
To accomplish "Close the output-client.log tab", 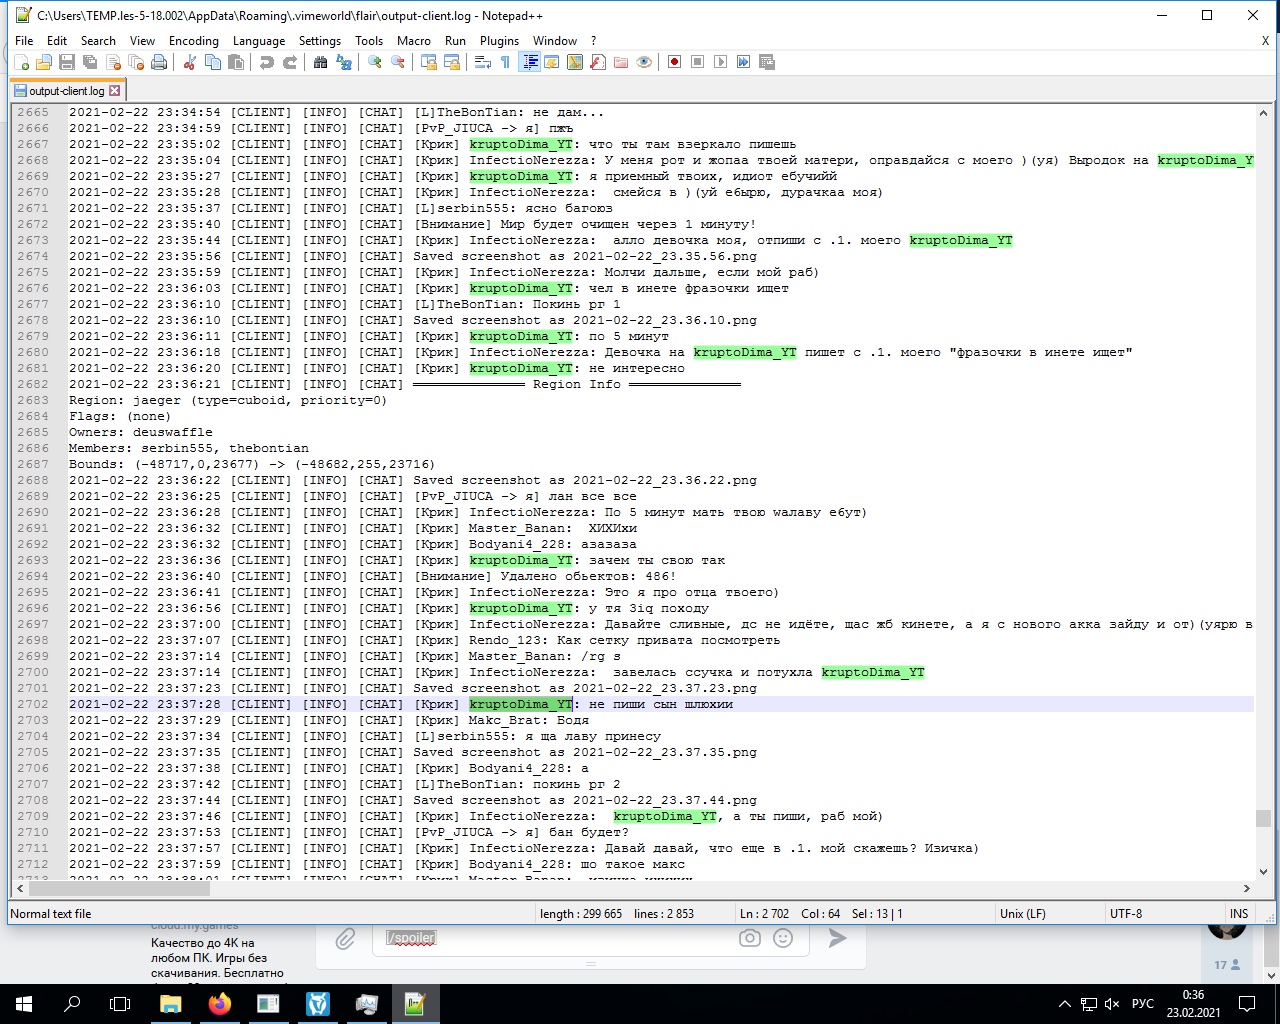I will click(114, 91).
